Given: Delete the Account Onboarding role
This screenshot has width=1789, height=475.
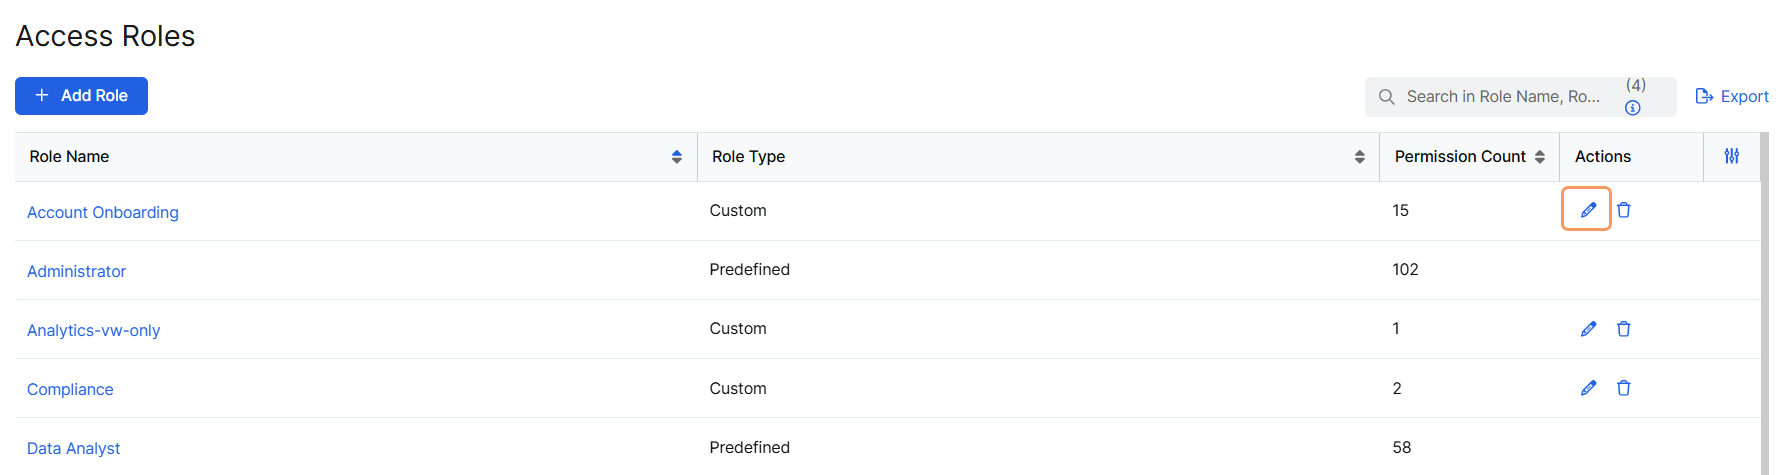Looking at the screenshot, I should (x=1624, y=210).
